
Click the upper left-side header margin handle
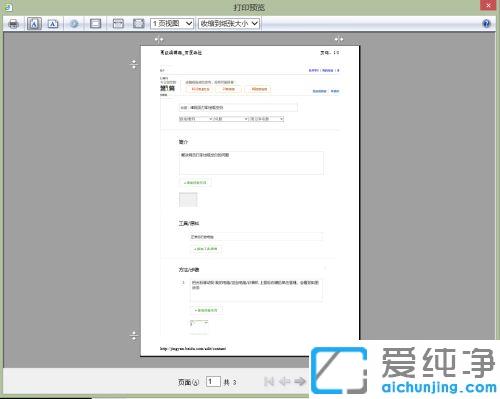[134, 64]
